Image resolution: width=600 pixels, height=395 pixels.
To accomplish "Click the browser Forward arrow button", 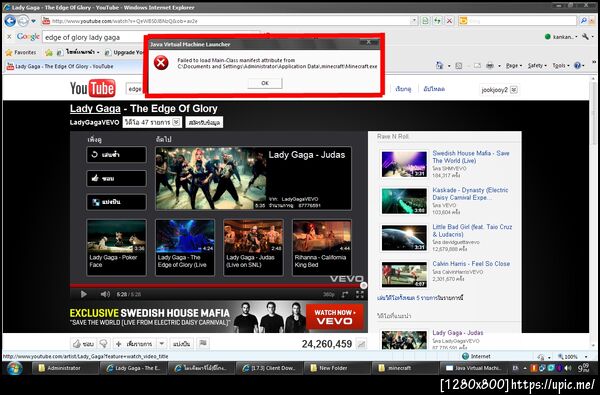I will (23, 21).
